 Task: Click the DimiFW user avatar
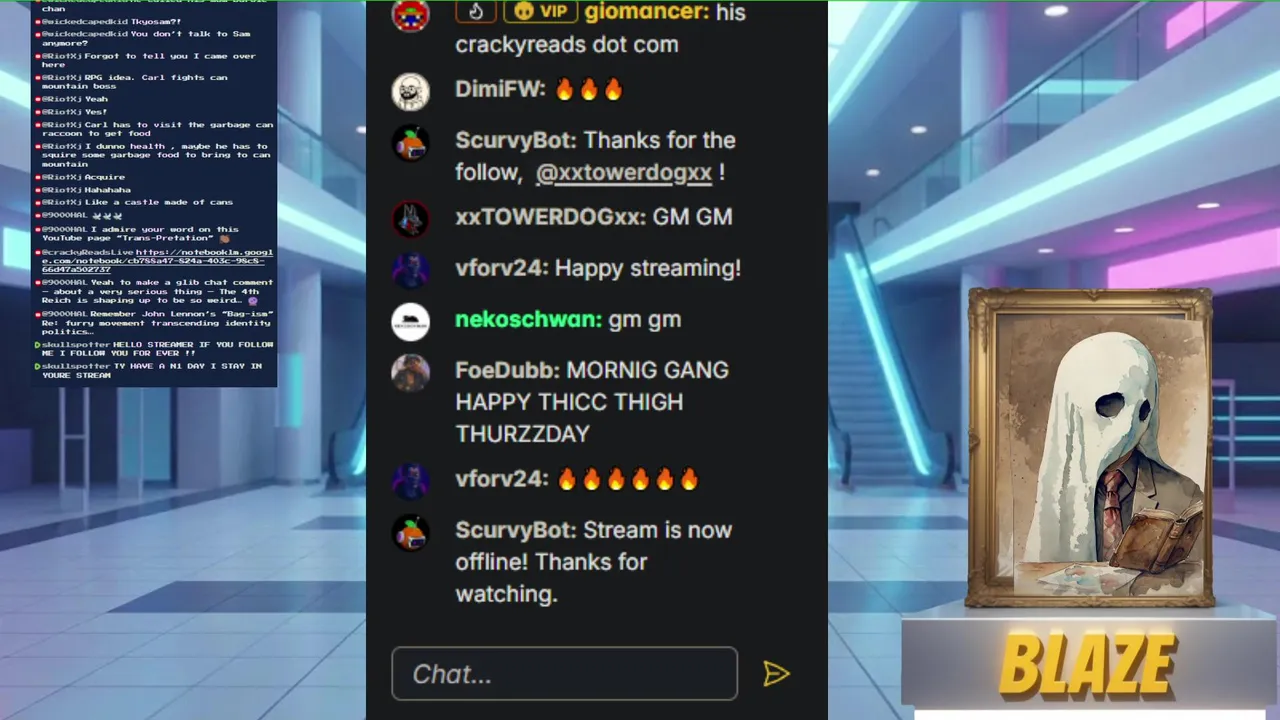pyautogui.click(x=410, y=92)
